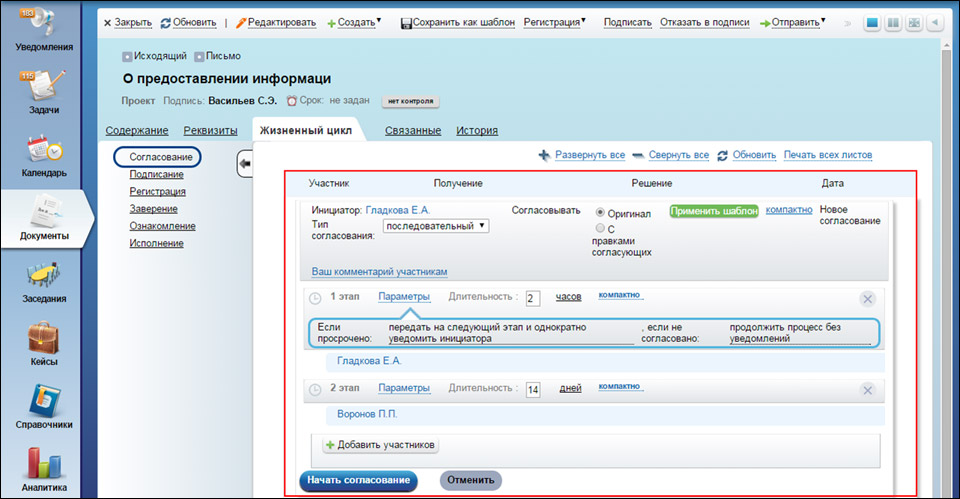Switch to Реквизиты tab

(x=211, y=130)
